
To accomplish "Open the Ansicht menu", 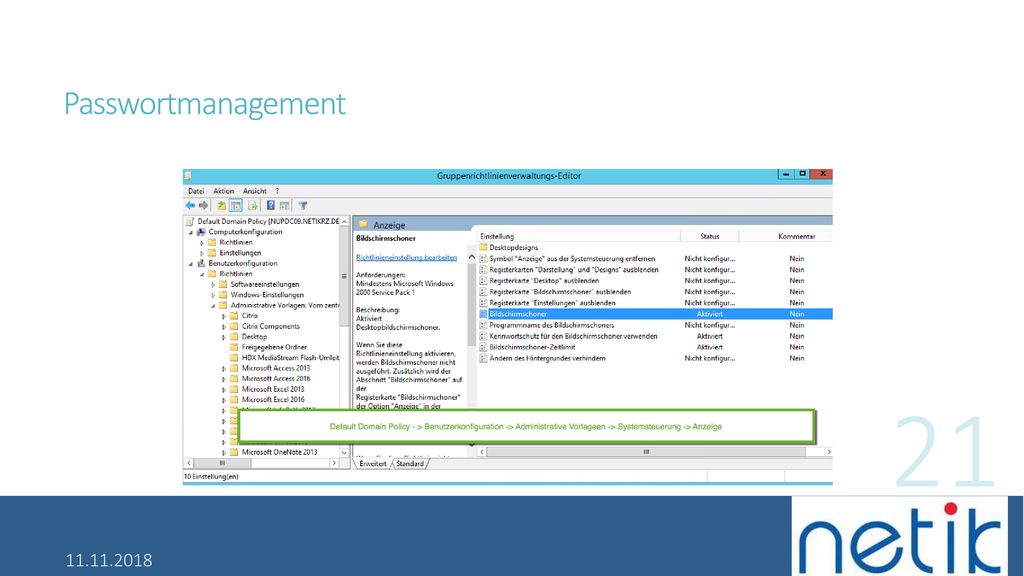I will pyautogui.click(x=255, y=191).
